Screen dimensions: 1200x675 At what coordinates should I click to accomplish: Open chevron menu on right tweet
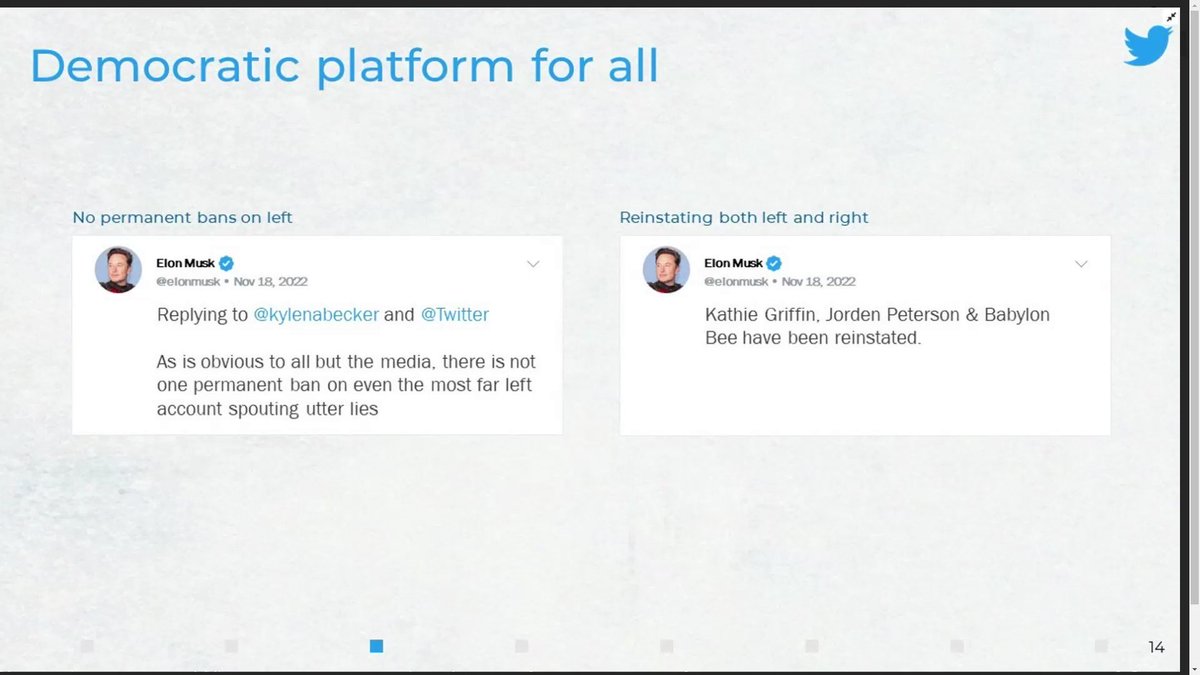[x=1081, y=264]
